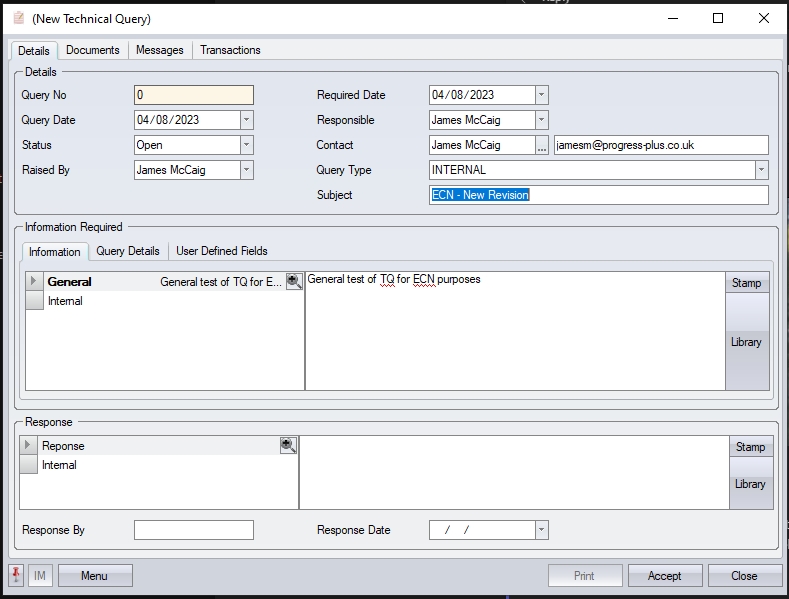Open the User Defined Fields tab
The width and height of the screenshot is (789, 599).
pyautogui.click(x=222, y=251)
